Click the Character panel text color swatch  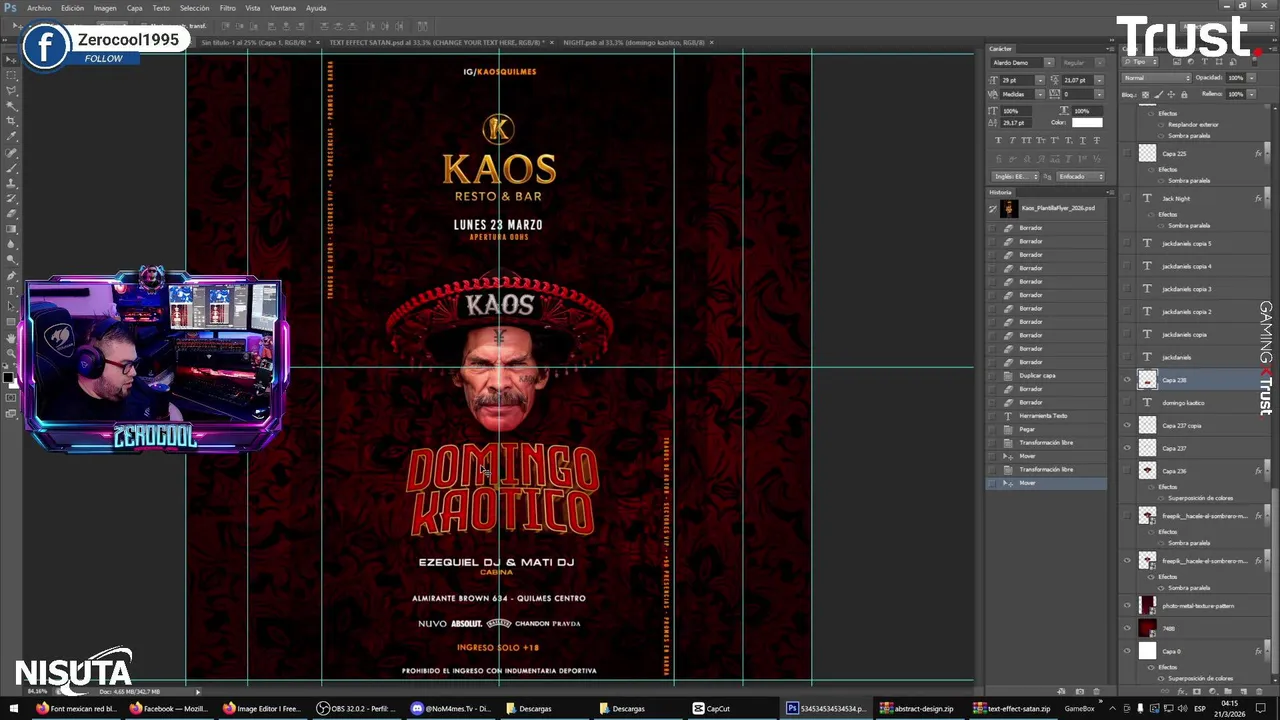(x=1087, y=123)
